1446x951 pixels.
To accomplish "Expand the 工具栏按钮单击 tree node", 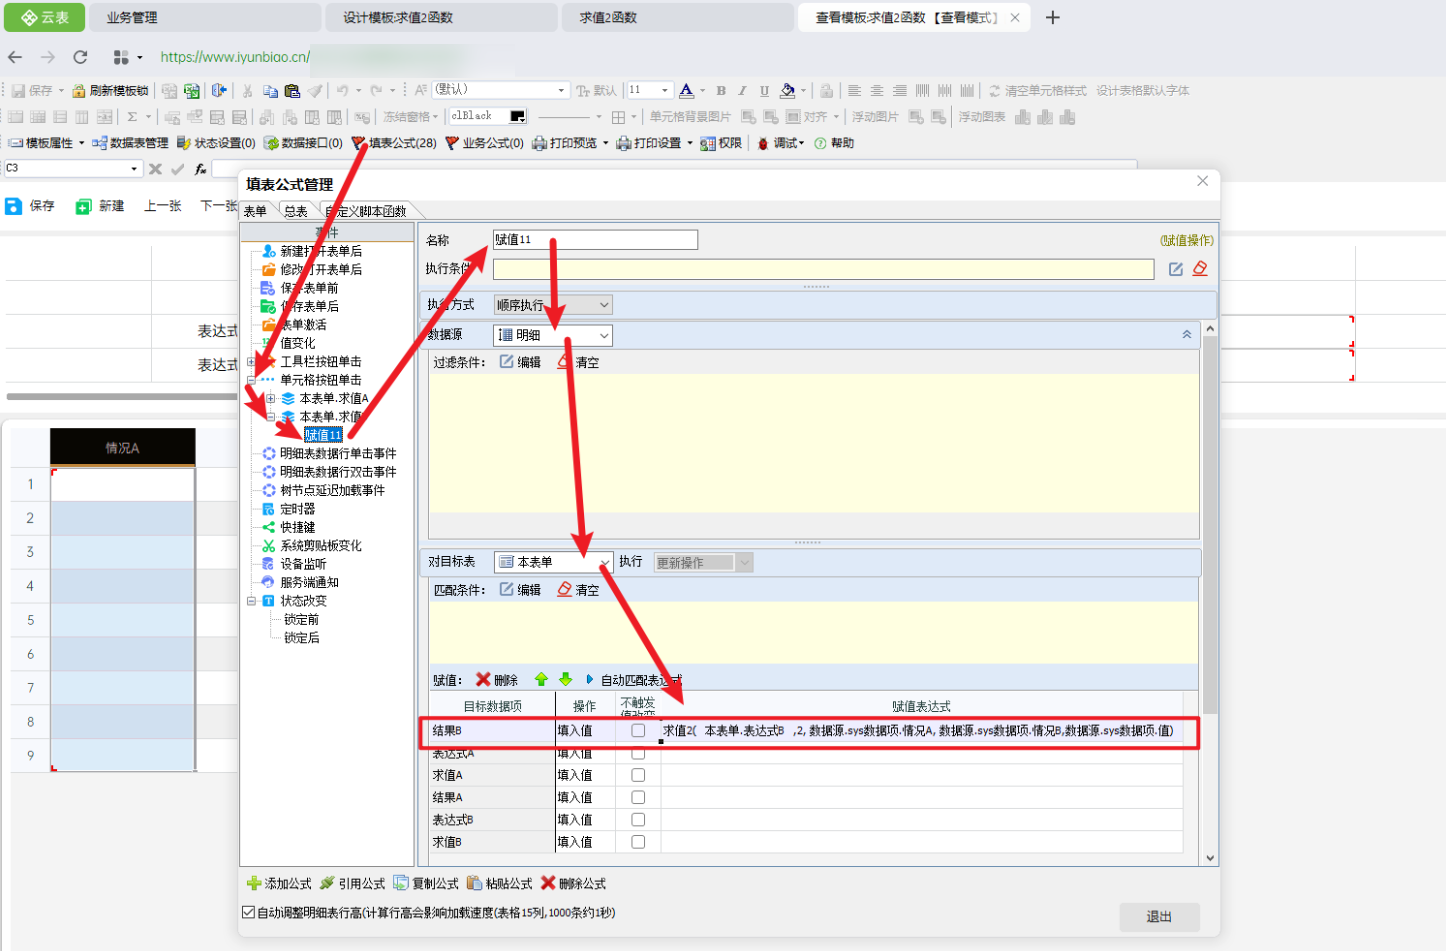I will click(x=252, y=362).
